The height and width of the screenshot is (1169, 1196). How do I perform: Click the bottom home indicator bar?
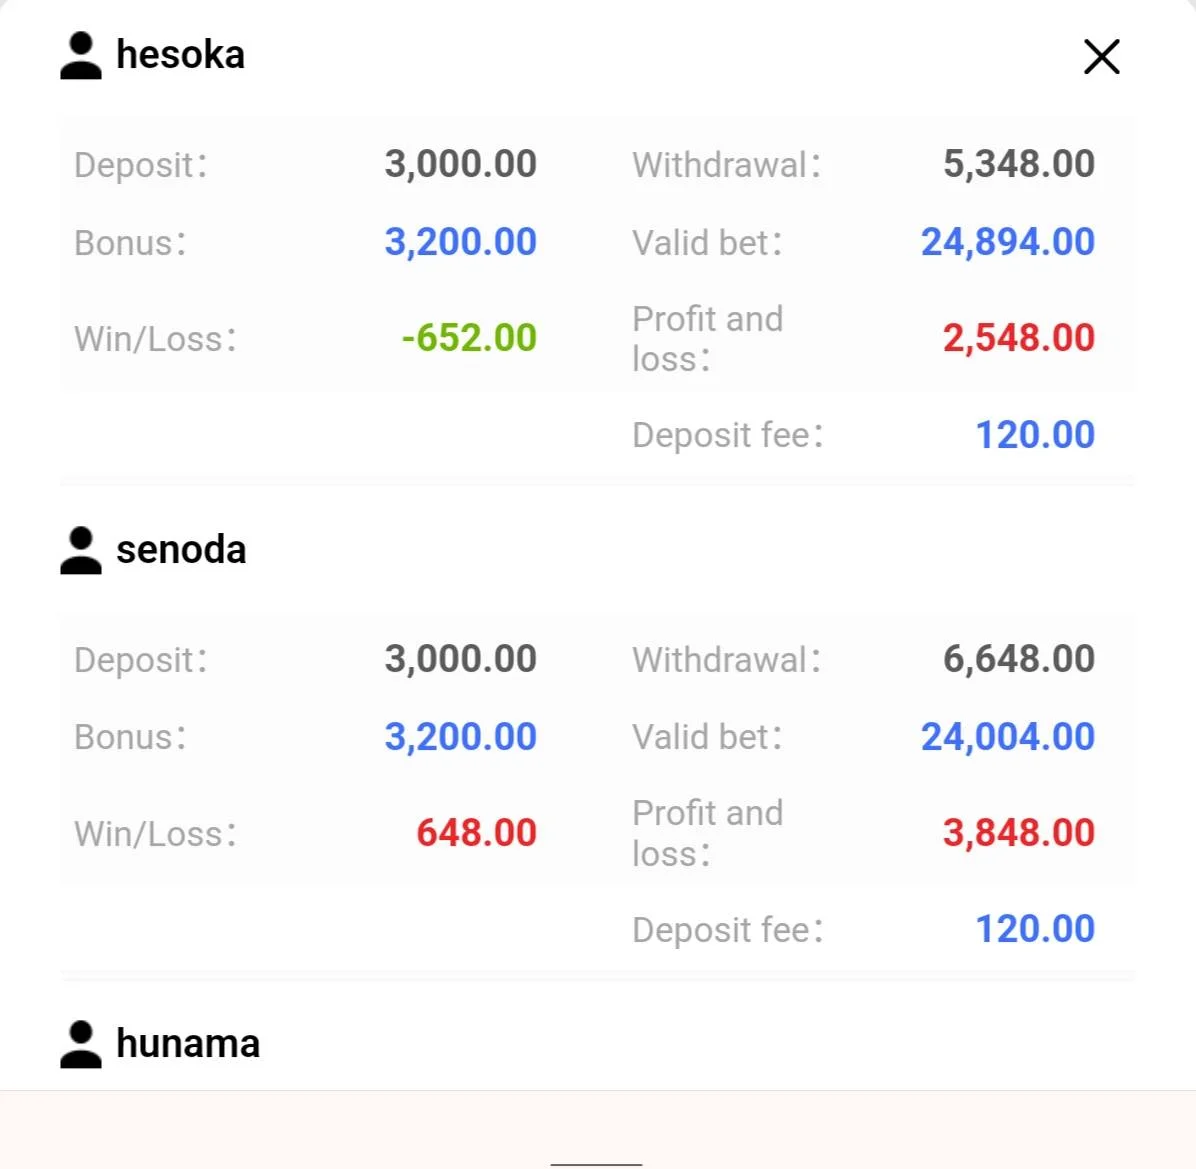(596, 1164)
